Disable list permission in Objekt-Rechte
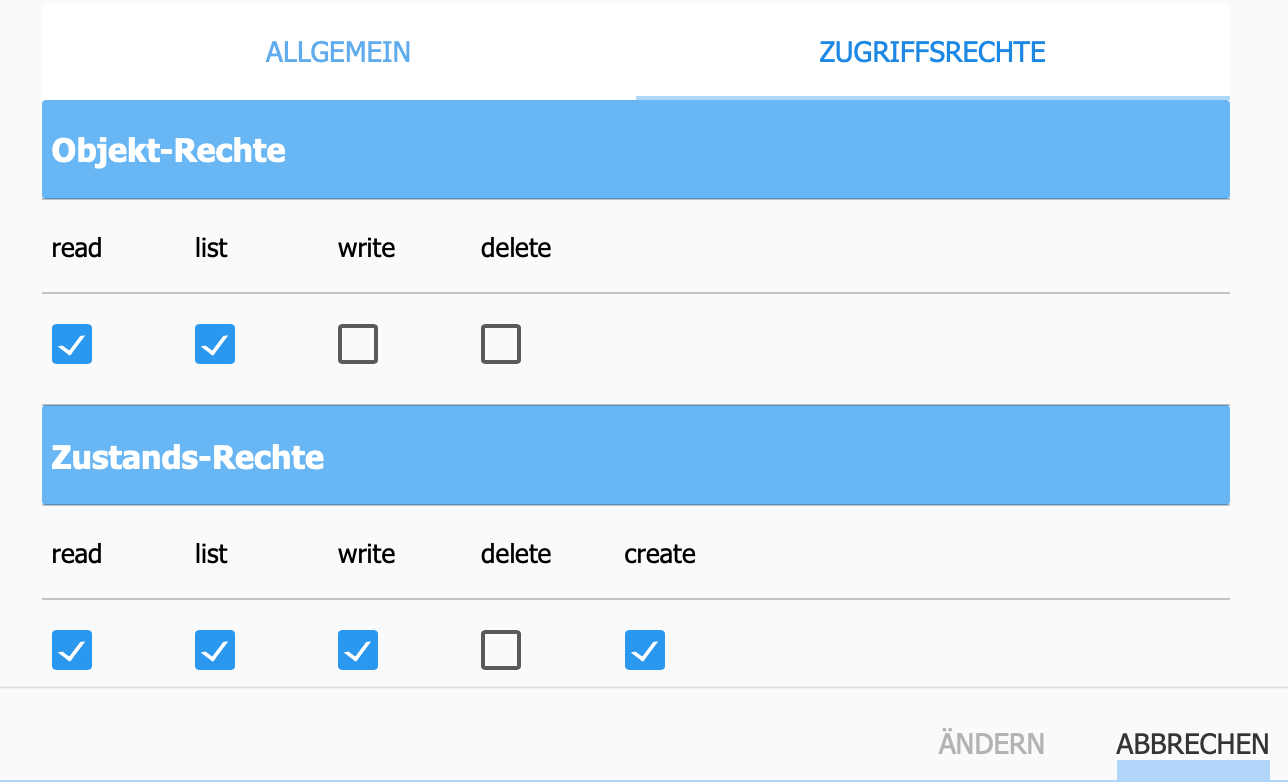This screenshot has width=1288, height=782. (215, 345)
